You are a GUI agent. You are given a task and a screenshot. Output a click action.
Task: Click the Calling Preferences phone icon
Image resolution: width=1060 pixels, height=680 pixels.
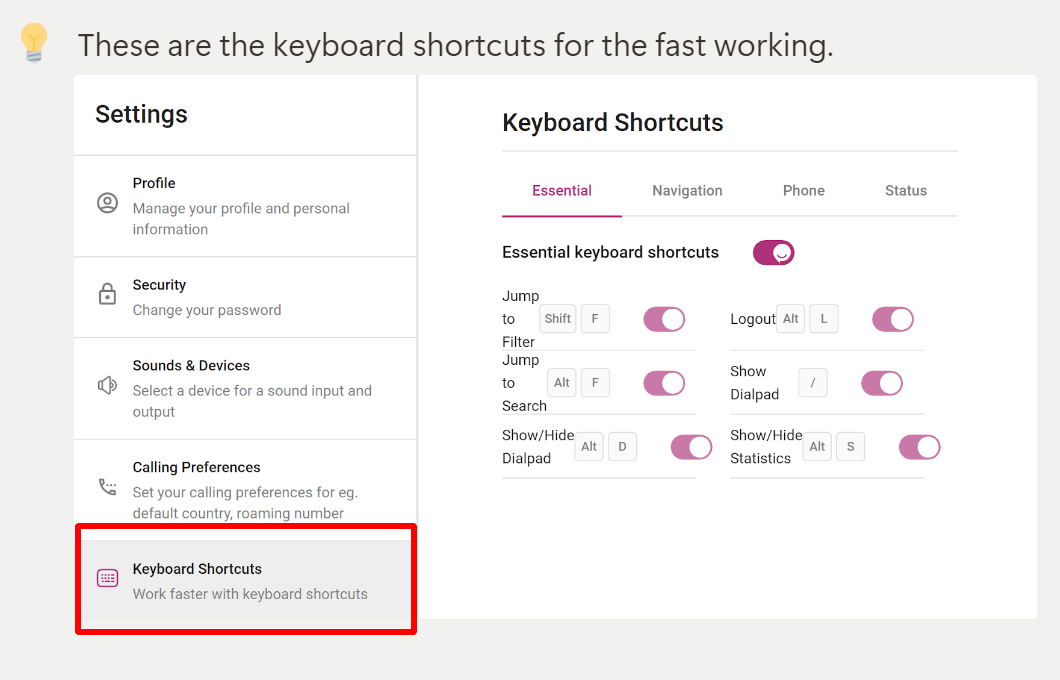tap(107, 487)
